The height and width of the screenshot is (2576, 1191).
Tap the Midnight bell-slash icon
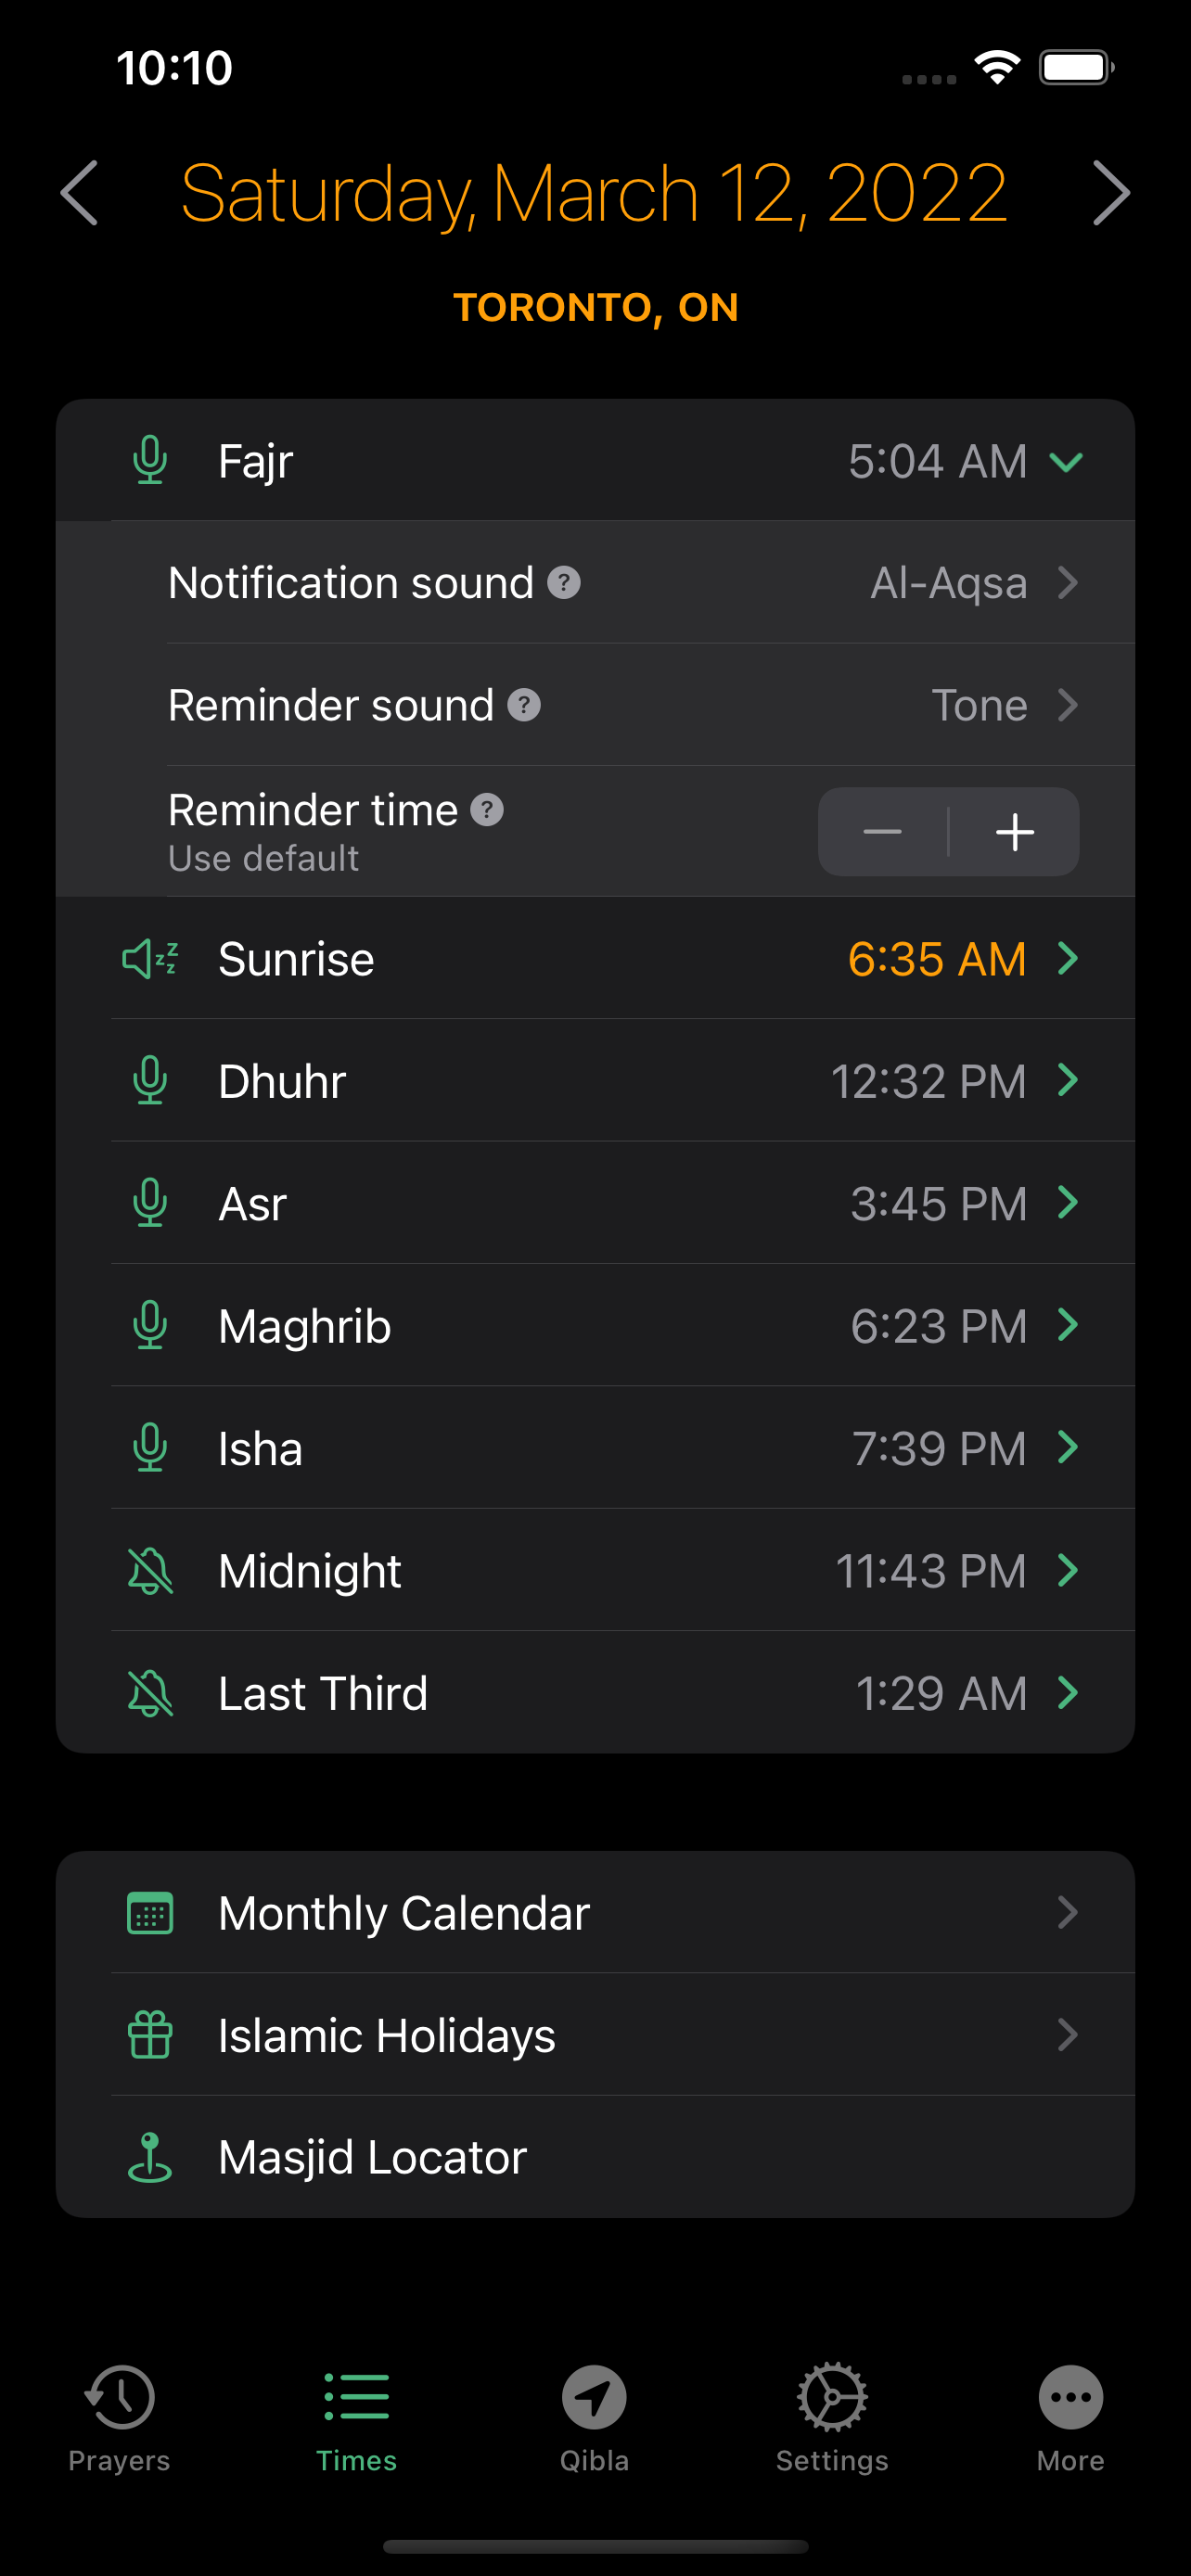(x=150, y=1571)
